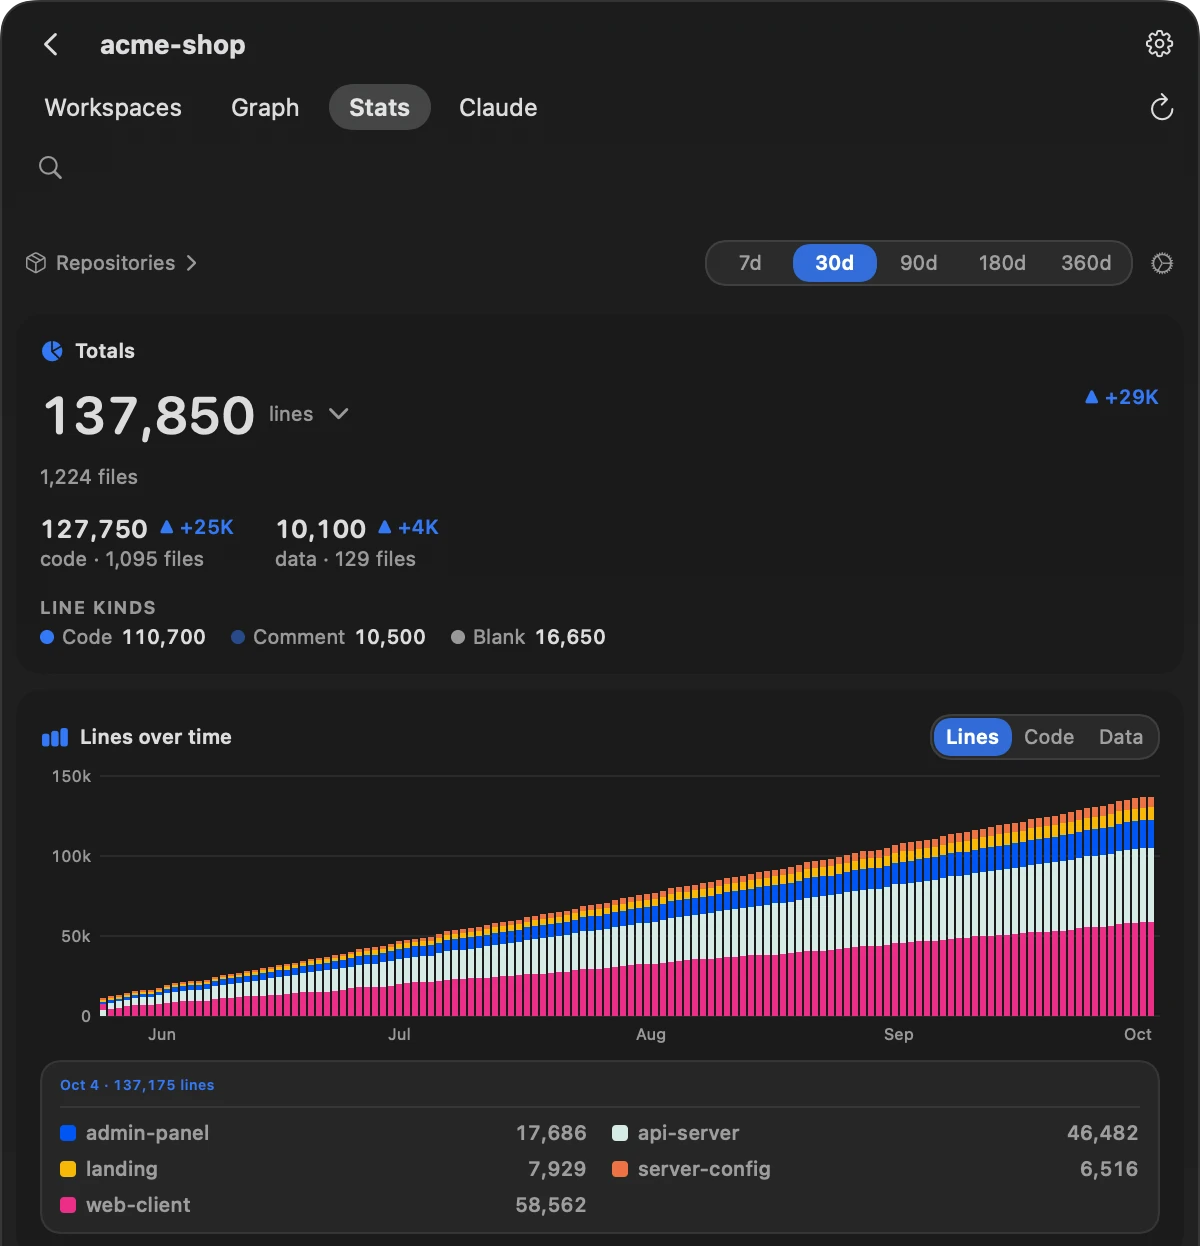
Task: Click the landing legend label
Action: click(x=122, y=1169)
